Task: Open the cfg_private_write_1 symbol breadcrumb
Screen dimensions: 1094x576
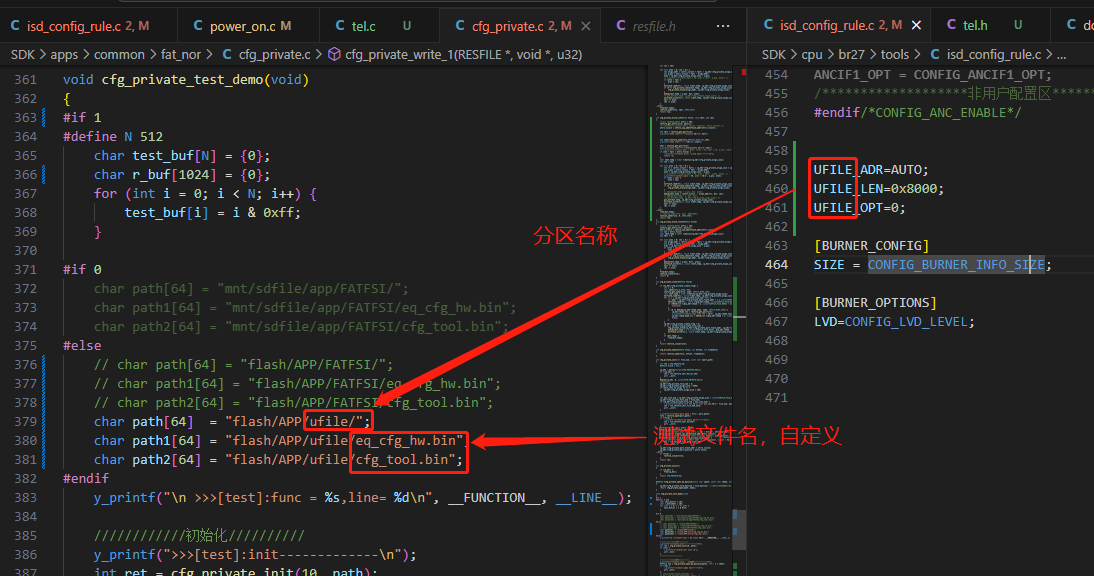Action: 455,54
